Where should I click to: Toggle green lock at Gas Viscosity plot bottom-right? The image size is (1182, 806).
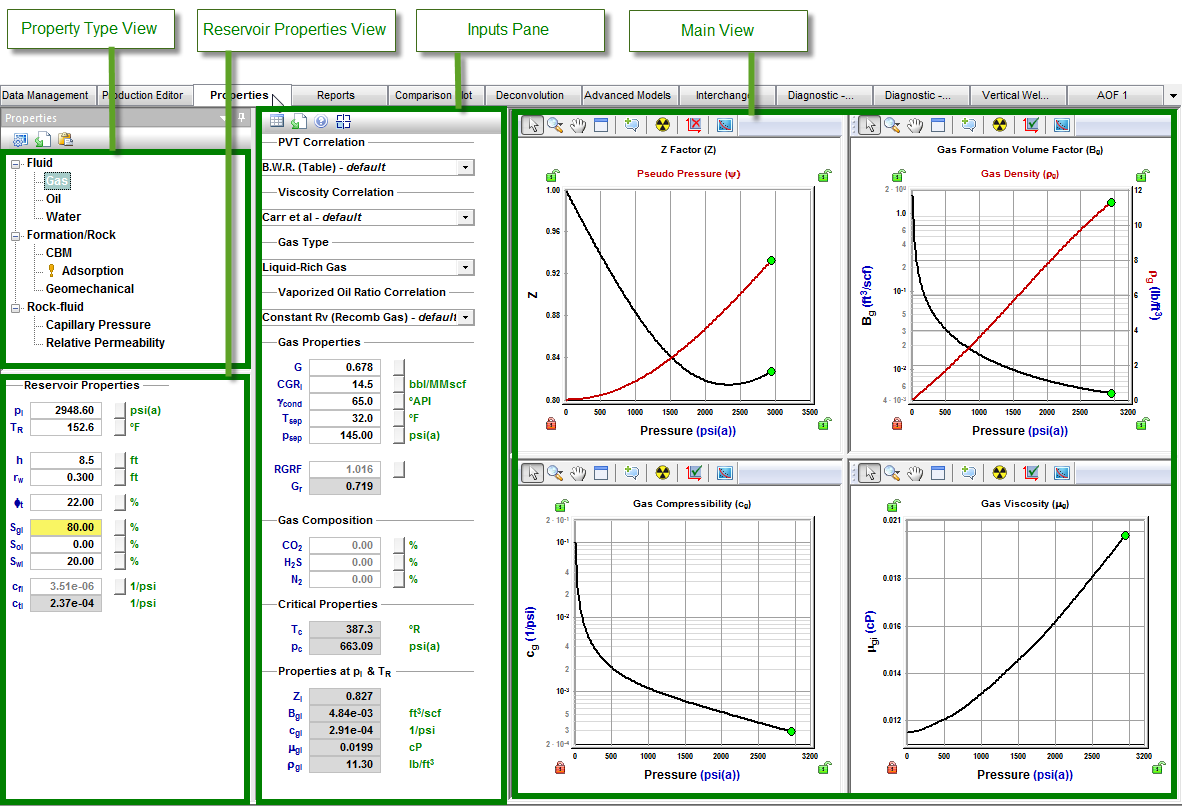coord(1157,768)
